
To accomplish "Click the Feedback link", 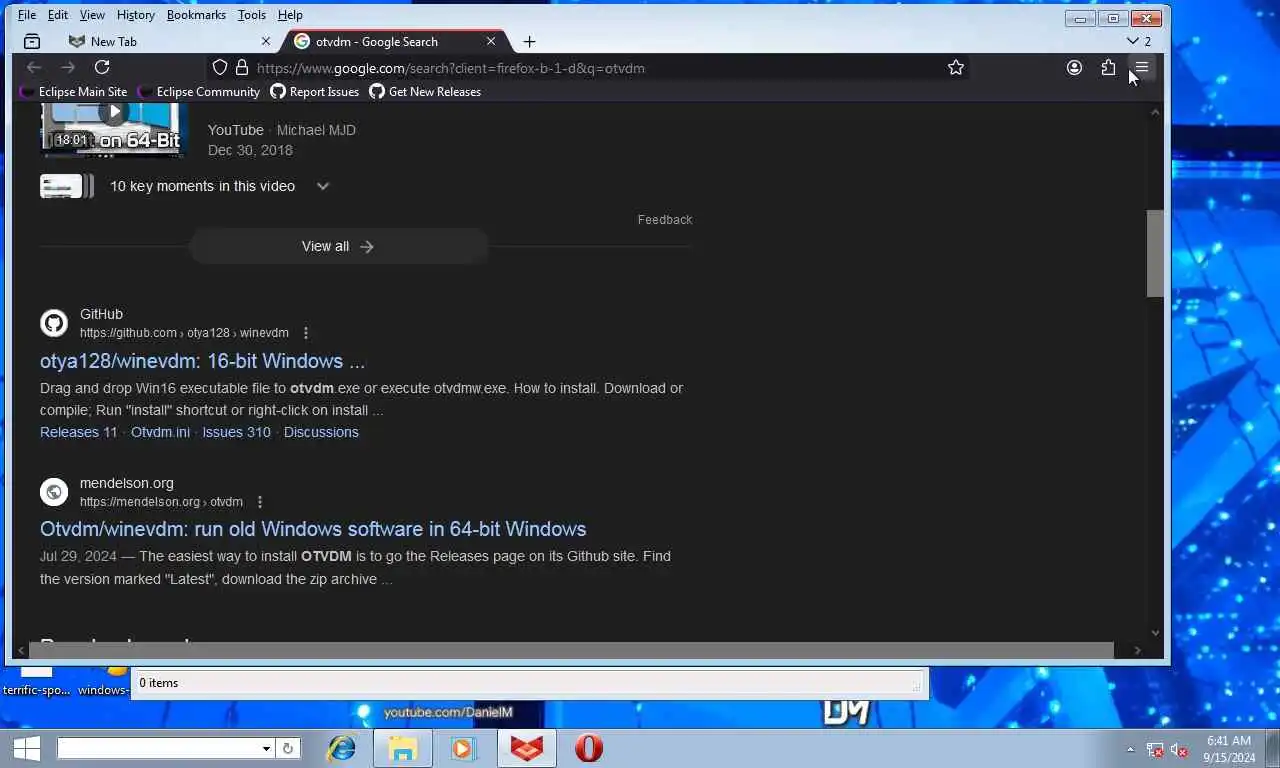I will (665, 220).
